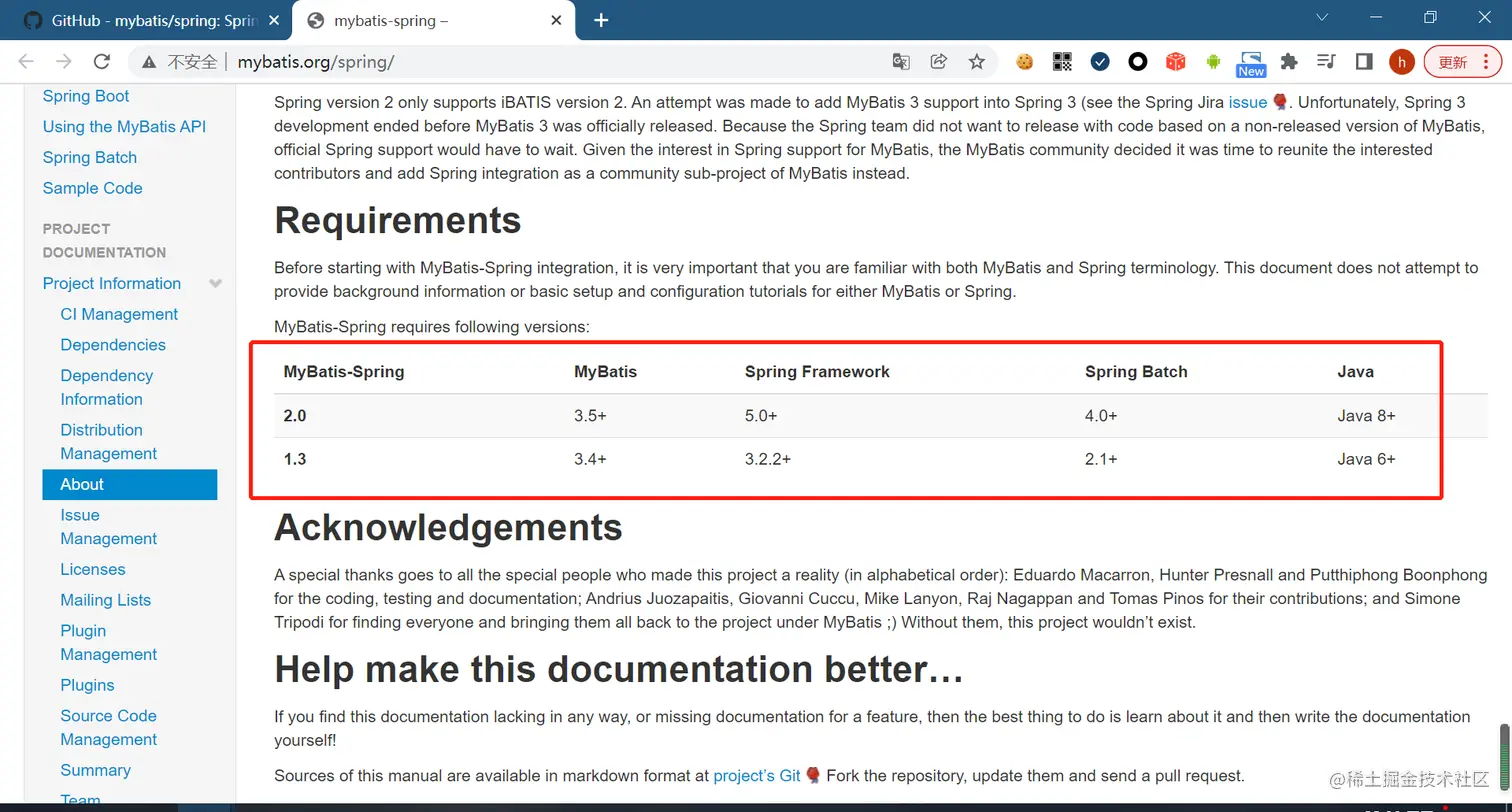Click the Java 6+ cell
Image resolution: width=1512 pixels, height=812 pixels.
coord(1366,460)
